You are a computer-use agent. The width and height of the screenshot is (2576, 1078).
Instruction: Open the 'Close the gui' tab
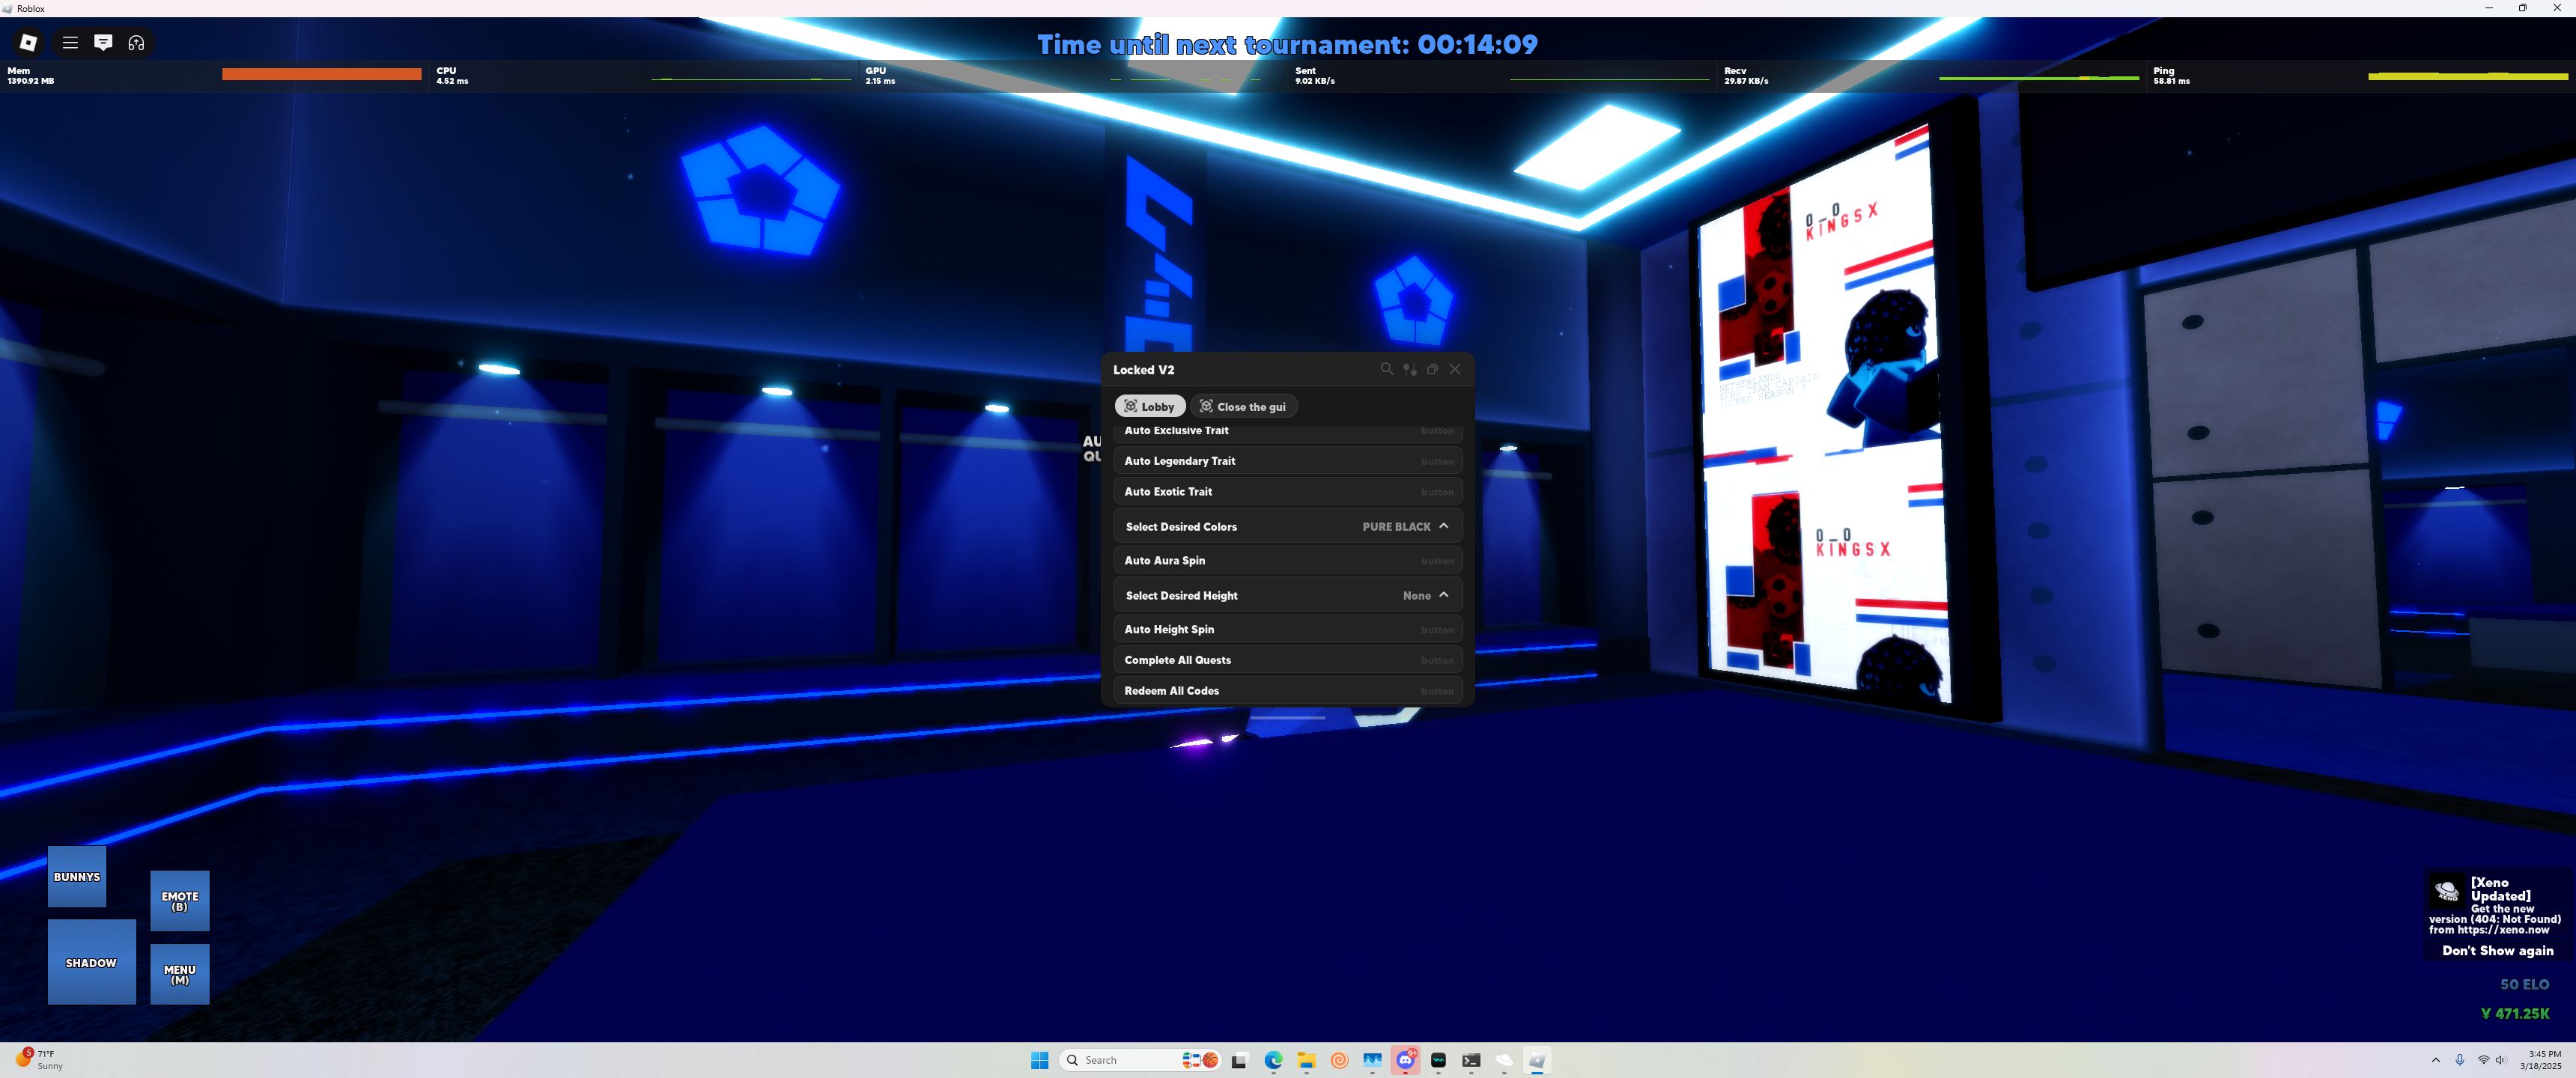(1243, 406)
